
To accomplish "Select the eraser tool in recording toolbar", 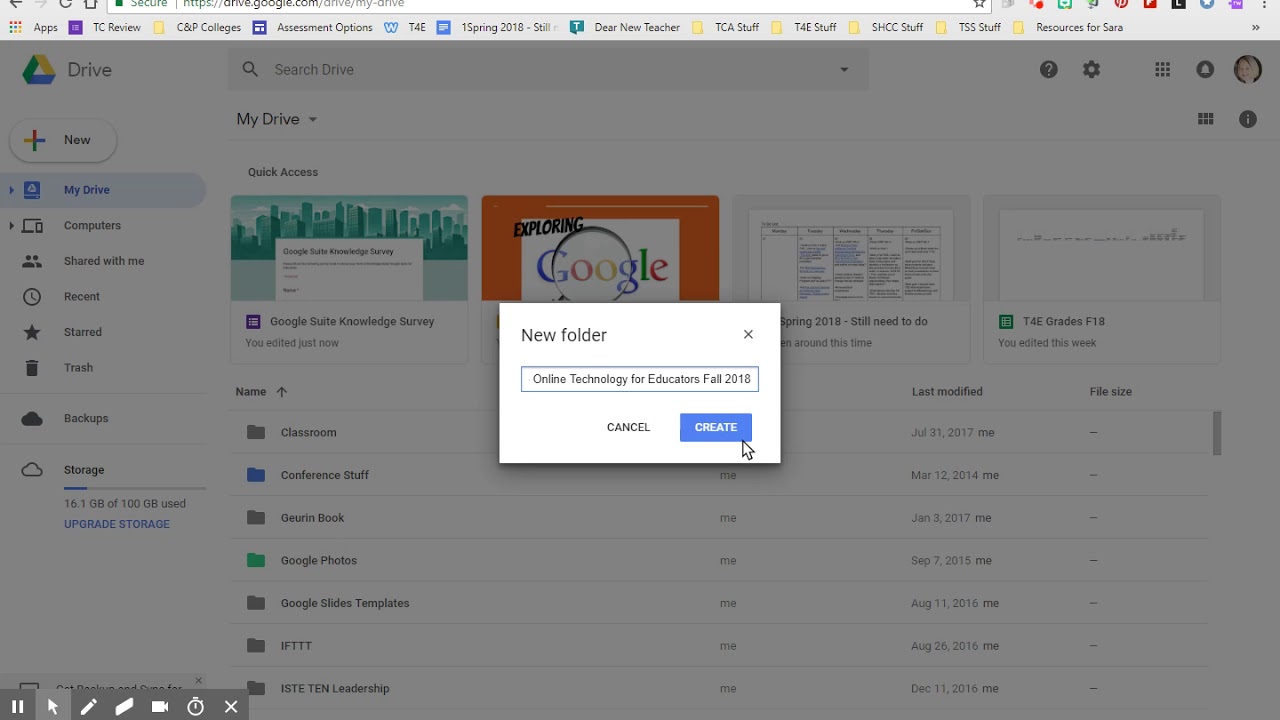I will tap(124, 707).
